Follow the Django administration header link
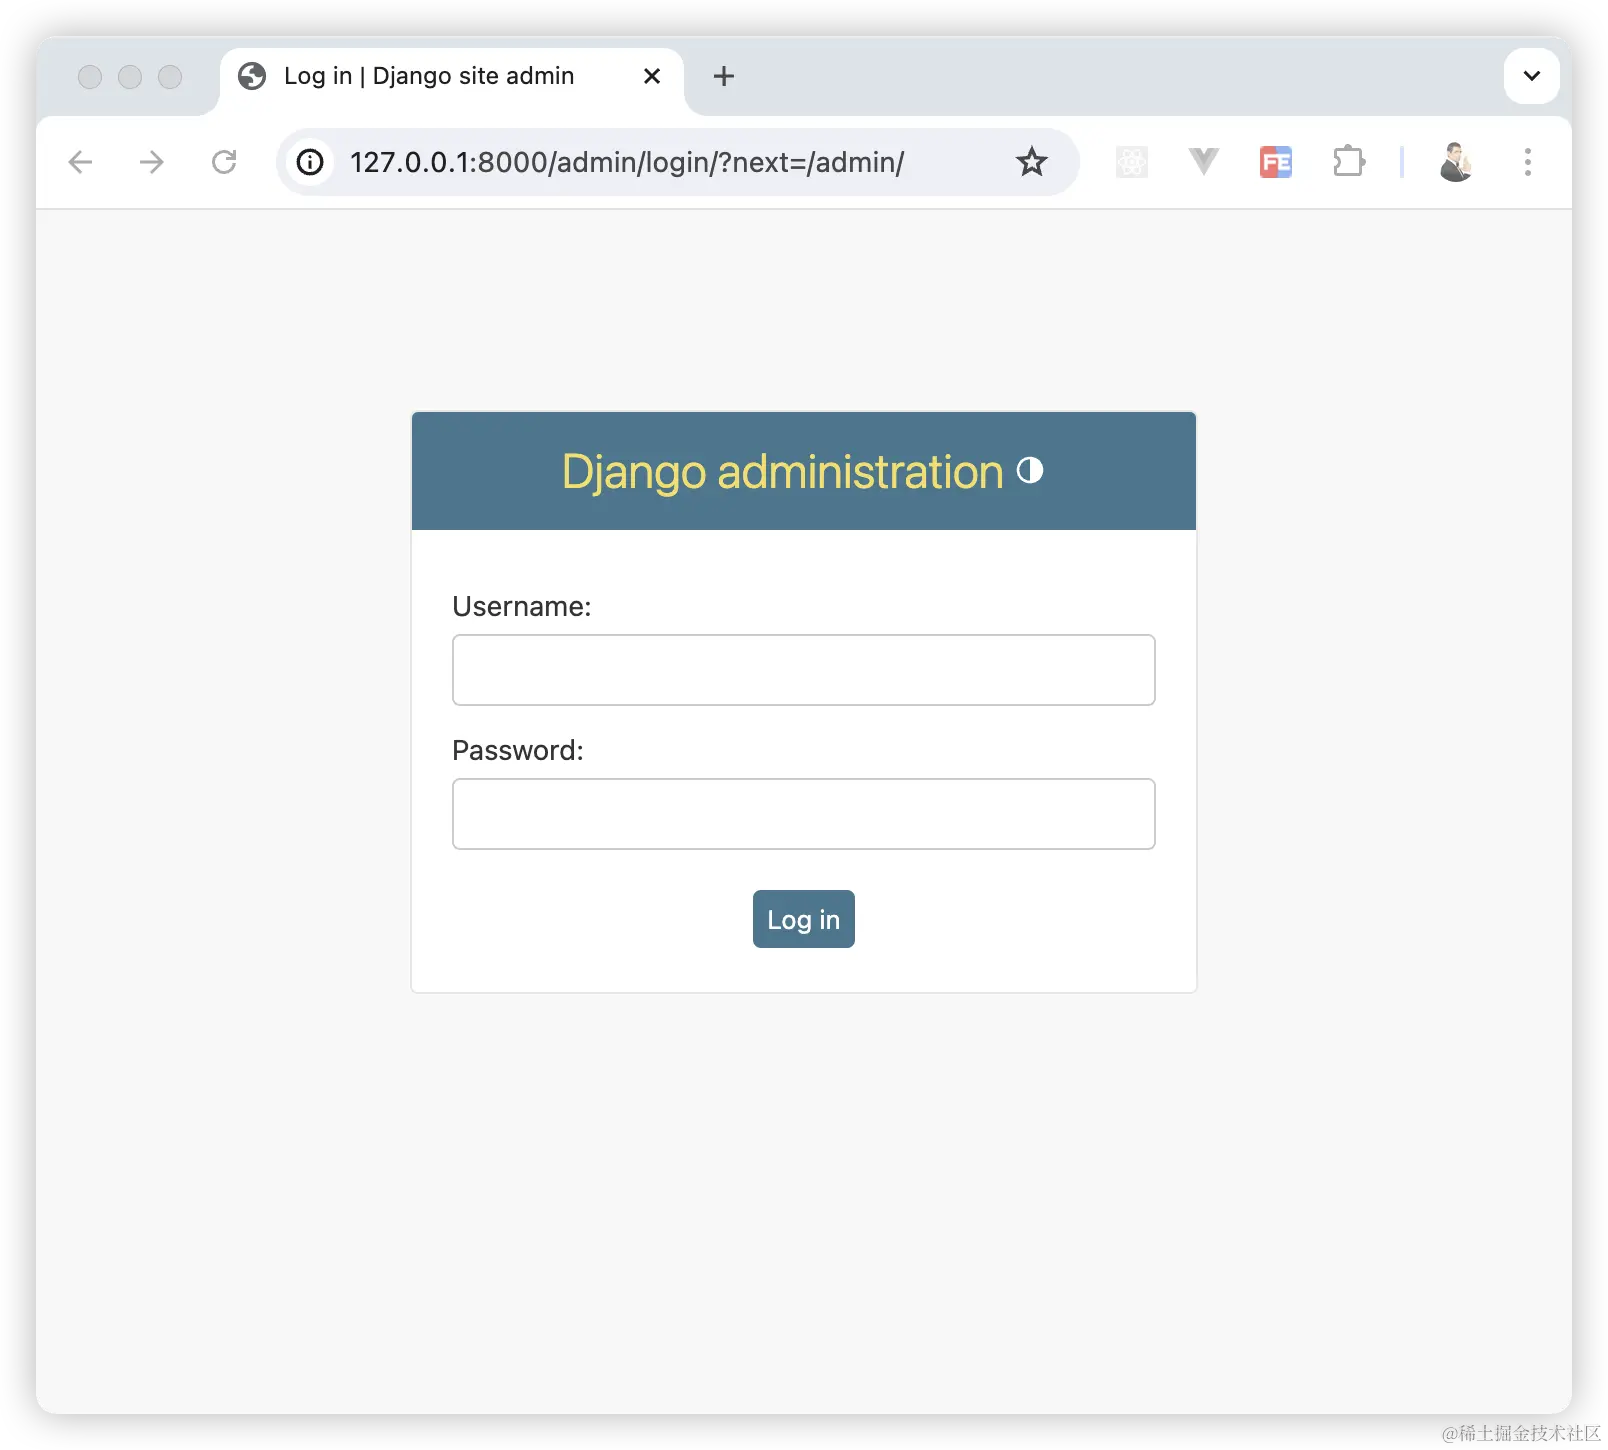The width and height of the screenshot is (1608, 1450). coord(782,472)
